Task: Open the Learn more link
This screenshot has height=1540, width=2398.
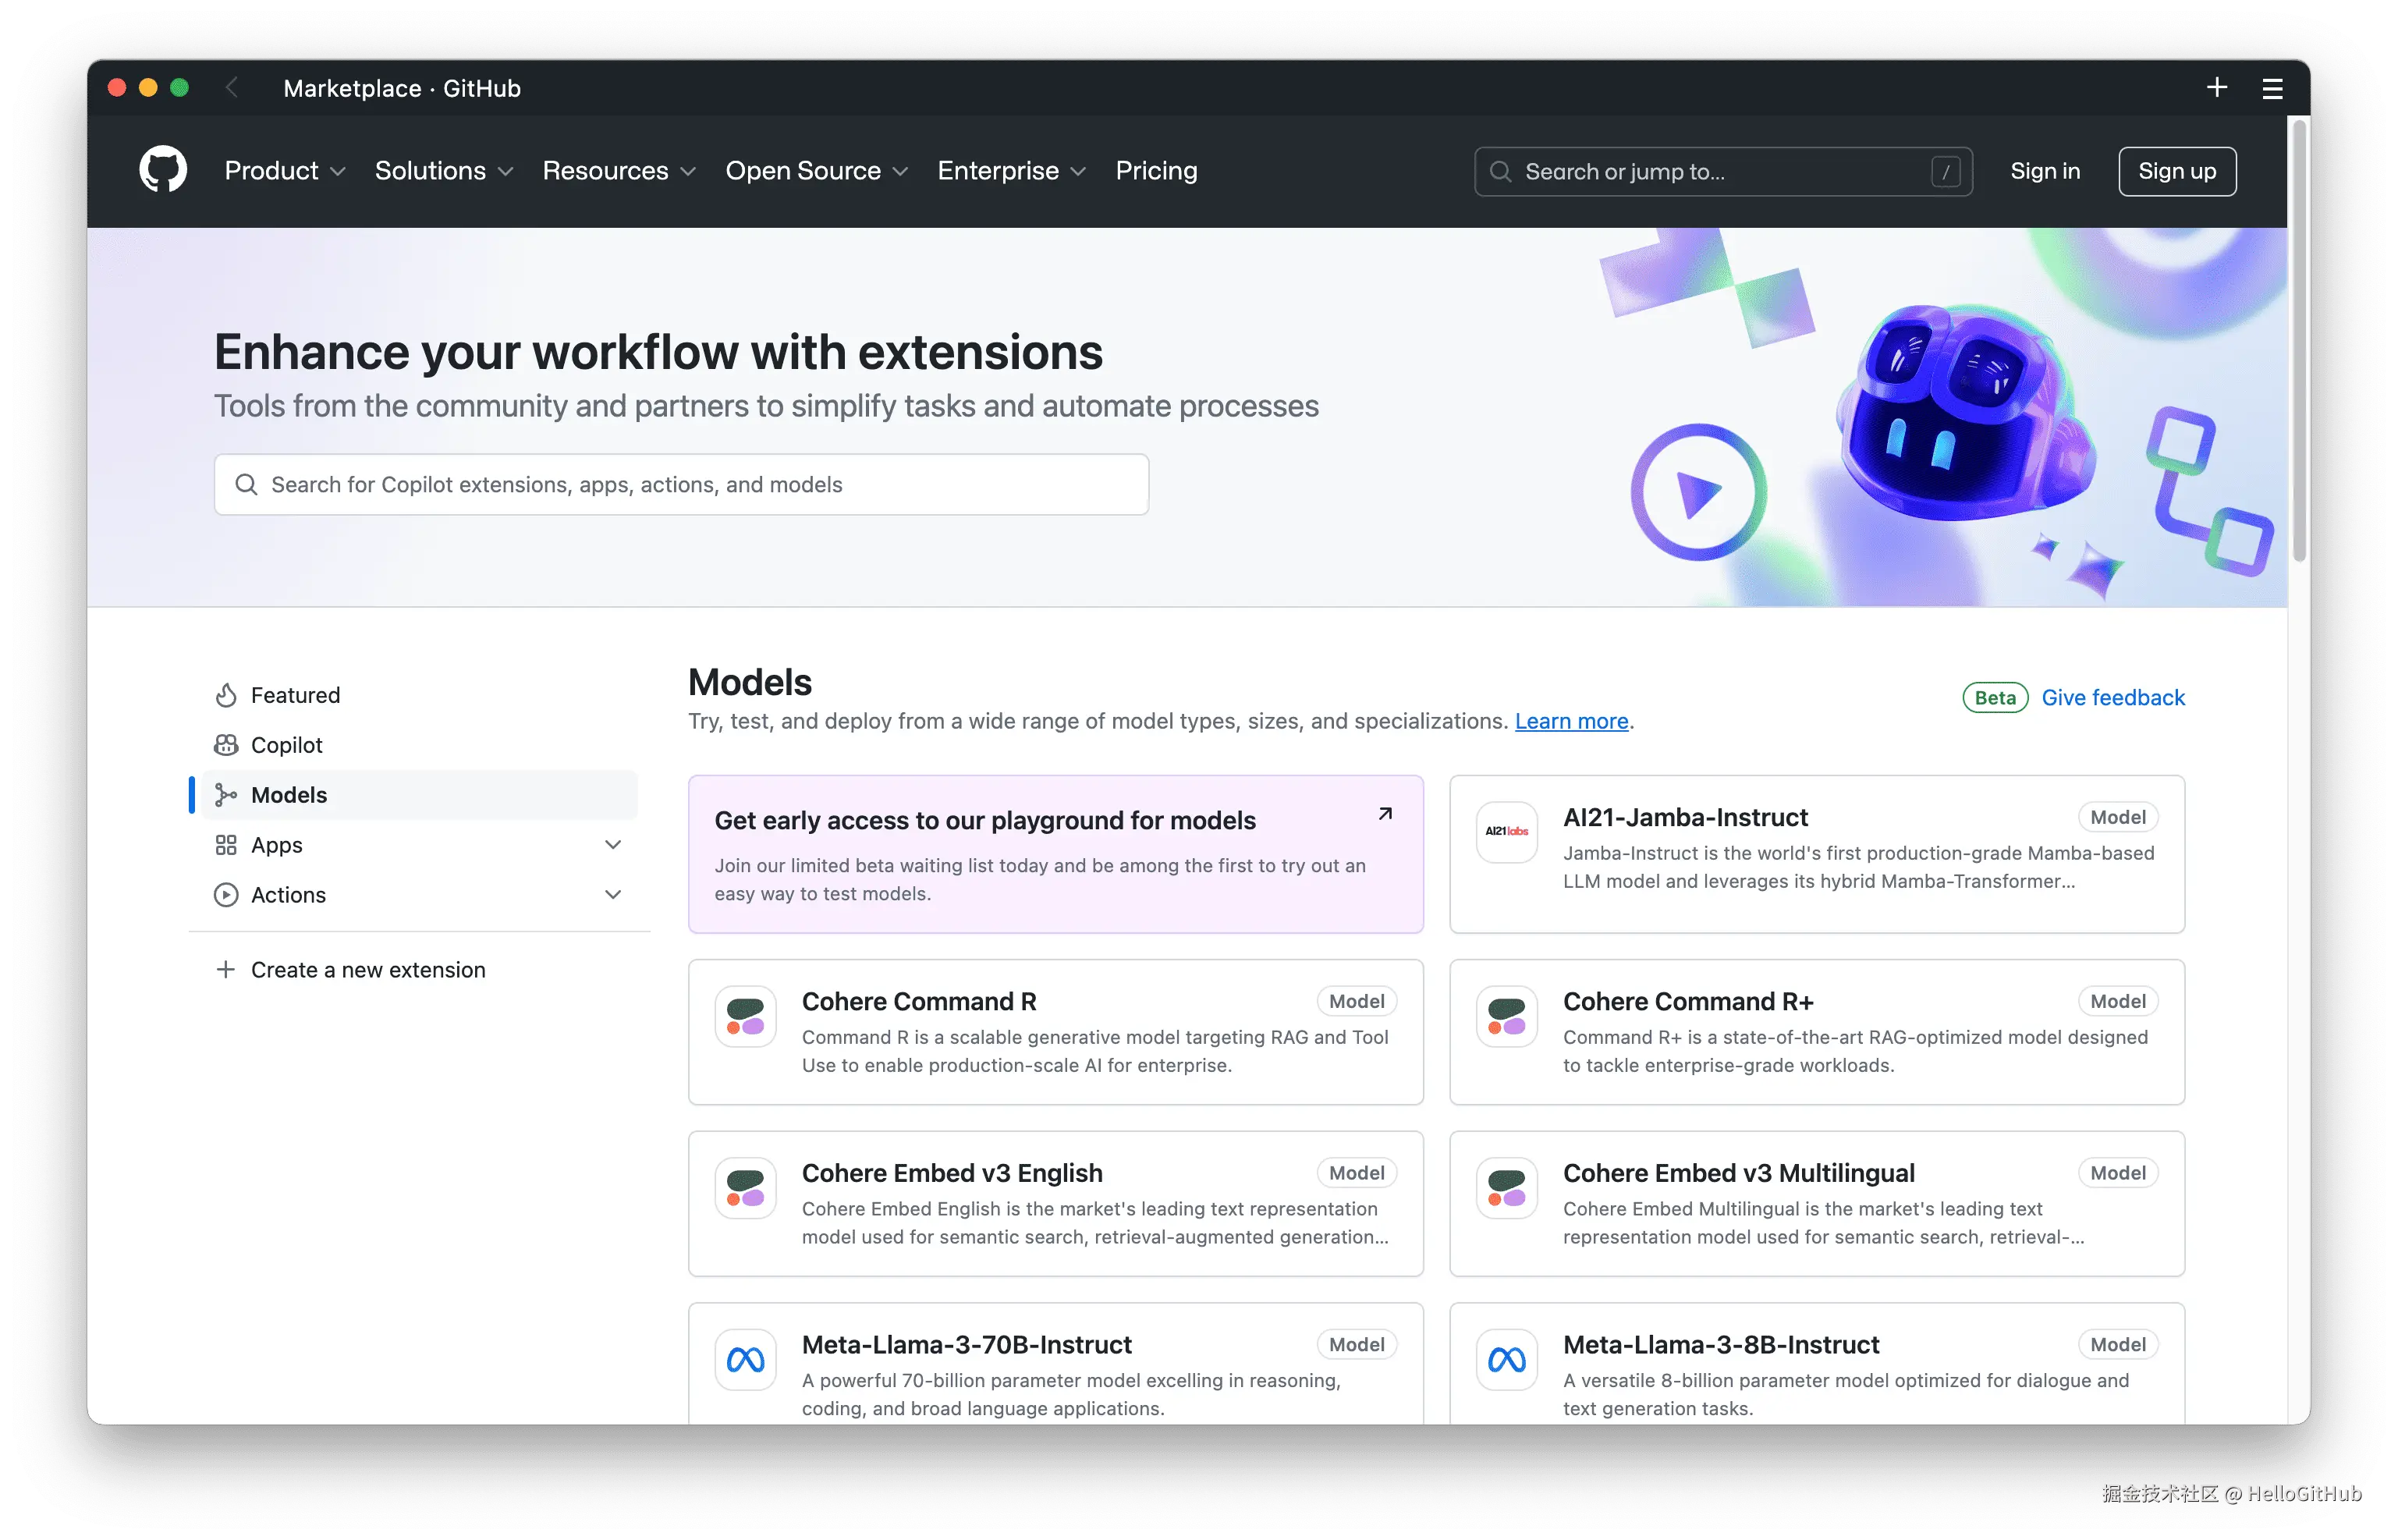Action: point(1571,721)
